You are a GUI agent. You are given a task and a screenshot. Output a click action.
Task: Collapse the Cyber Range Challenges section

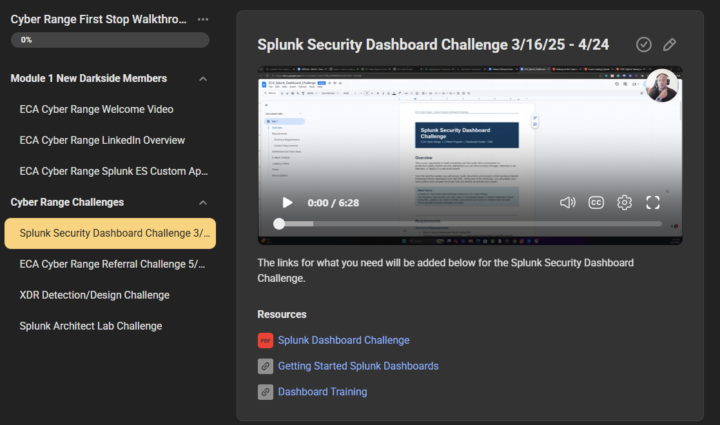click(203, 203)
